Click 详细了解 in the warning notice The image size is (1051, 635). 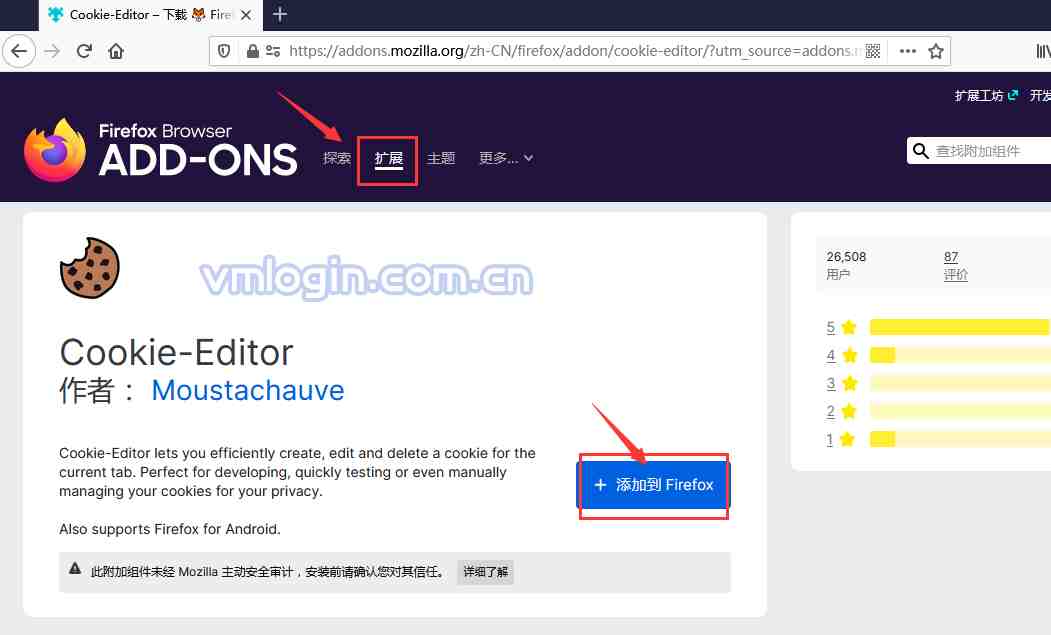coord(485,572)
